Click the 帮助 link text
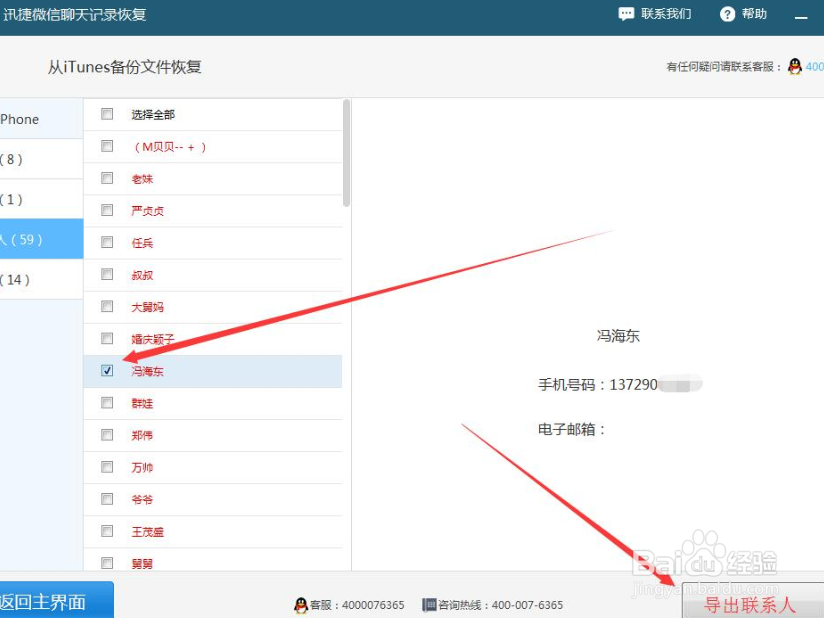The image size is (824, 618). coord(755,14)
